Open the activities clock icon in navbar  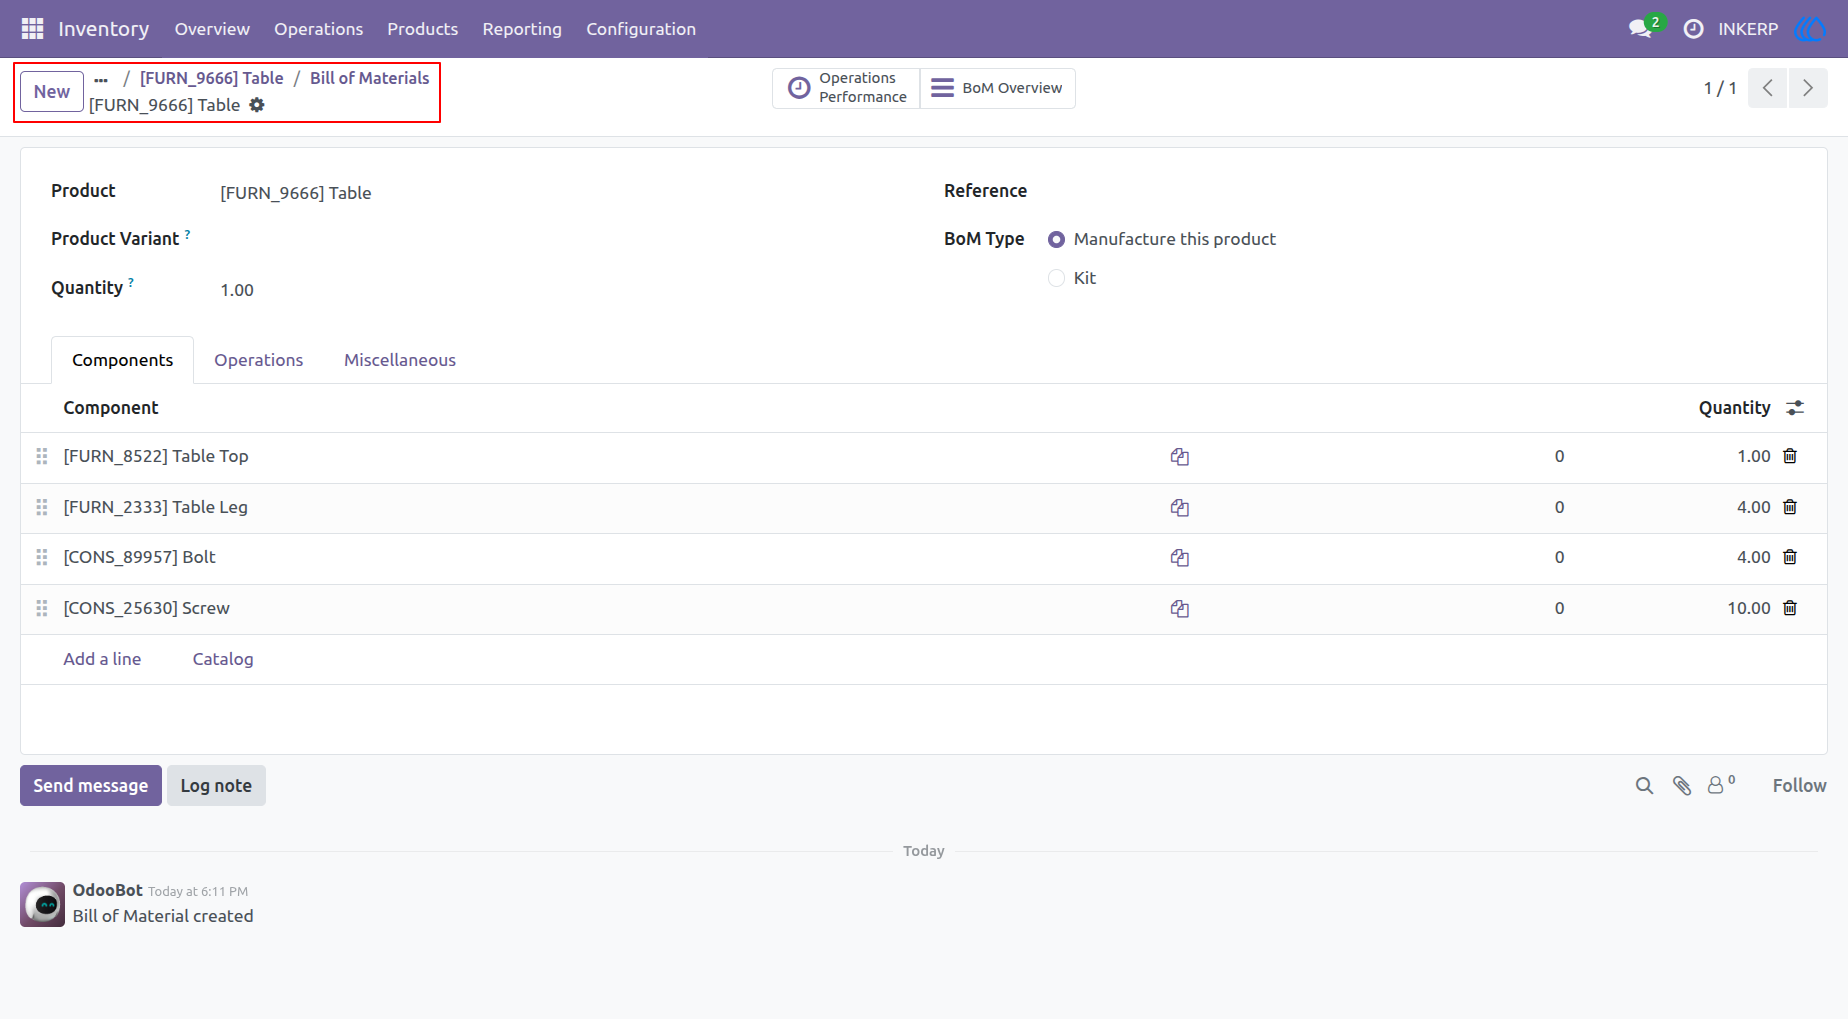pos(1693,29)
